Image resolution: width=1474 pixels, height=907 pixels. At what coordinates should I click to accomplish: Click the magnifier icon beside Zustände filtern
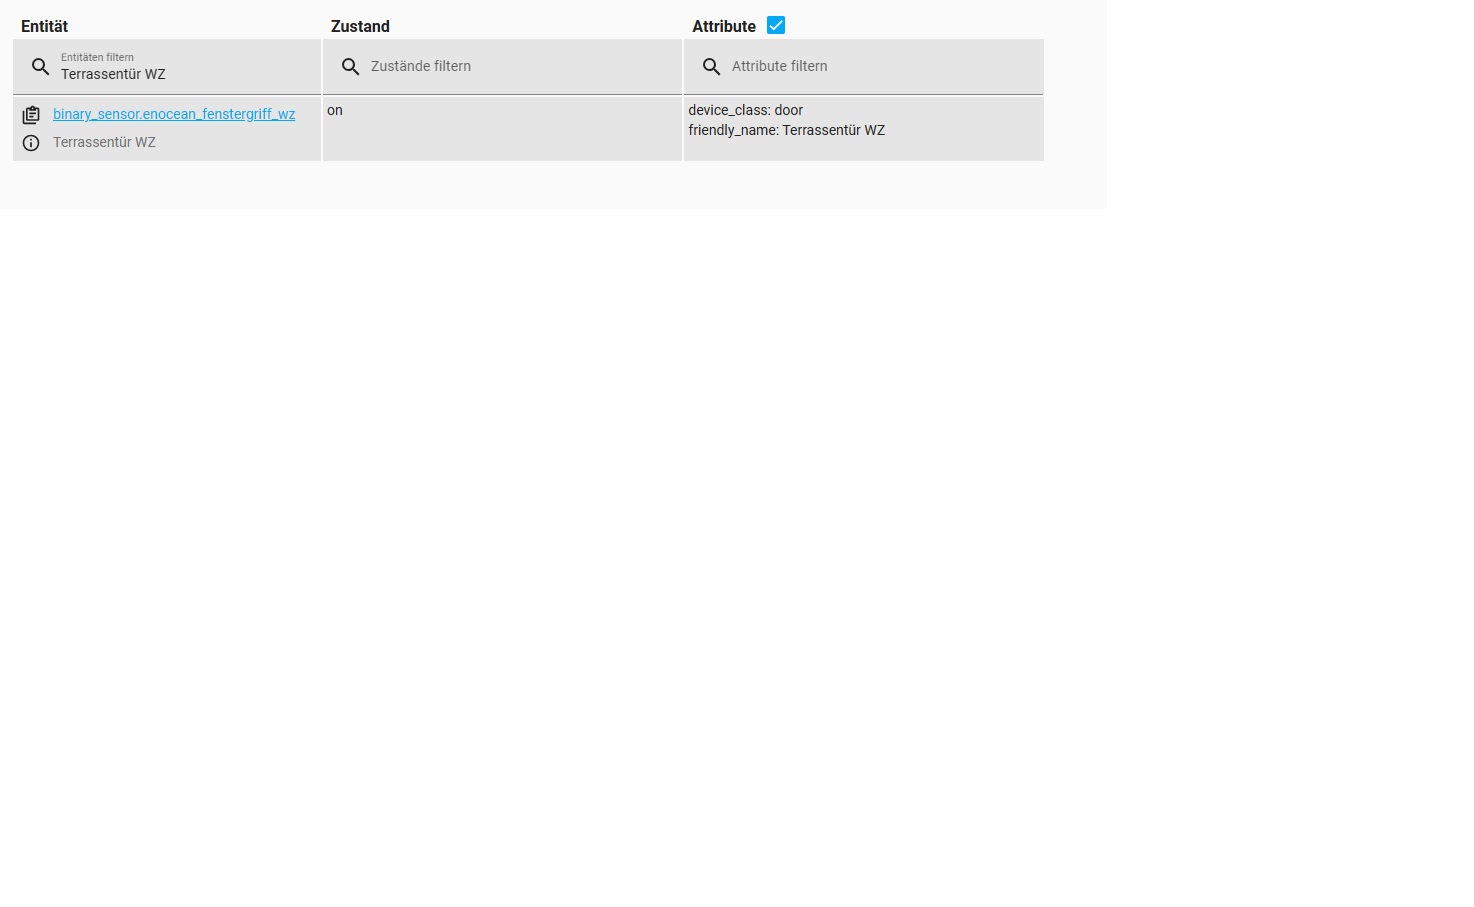(x=350, y=67)
